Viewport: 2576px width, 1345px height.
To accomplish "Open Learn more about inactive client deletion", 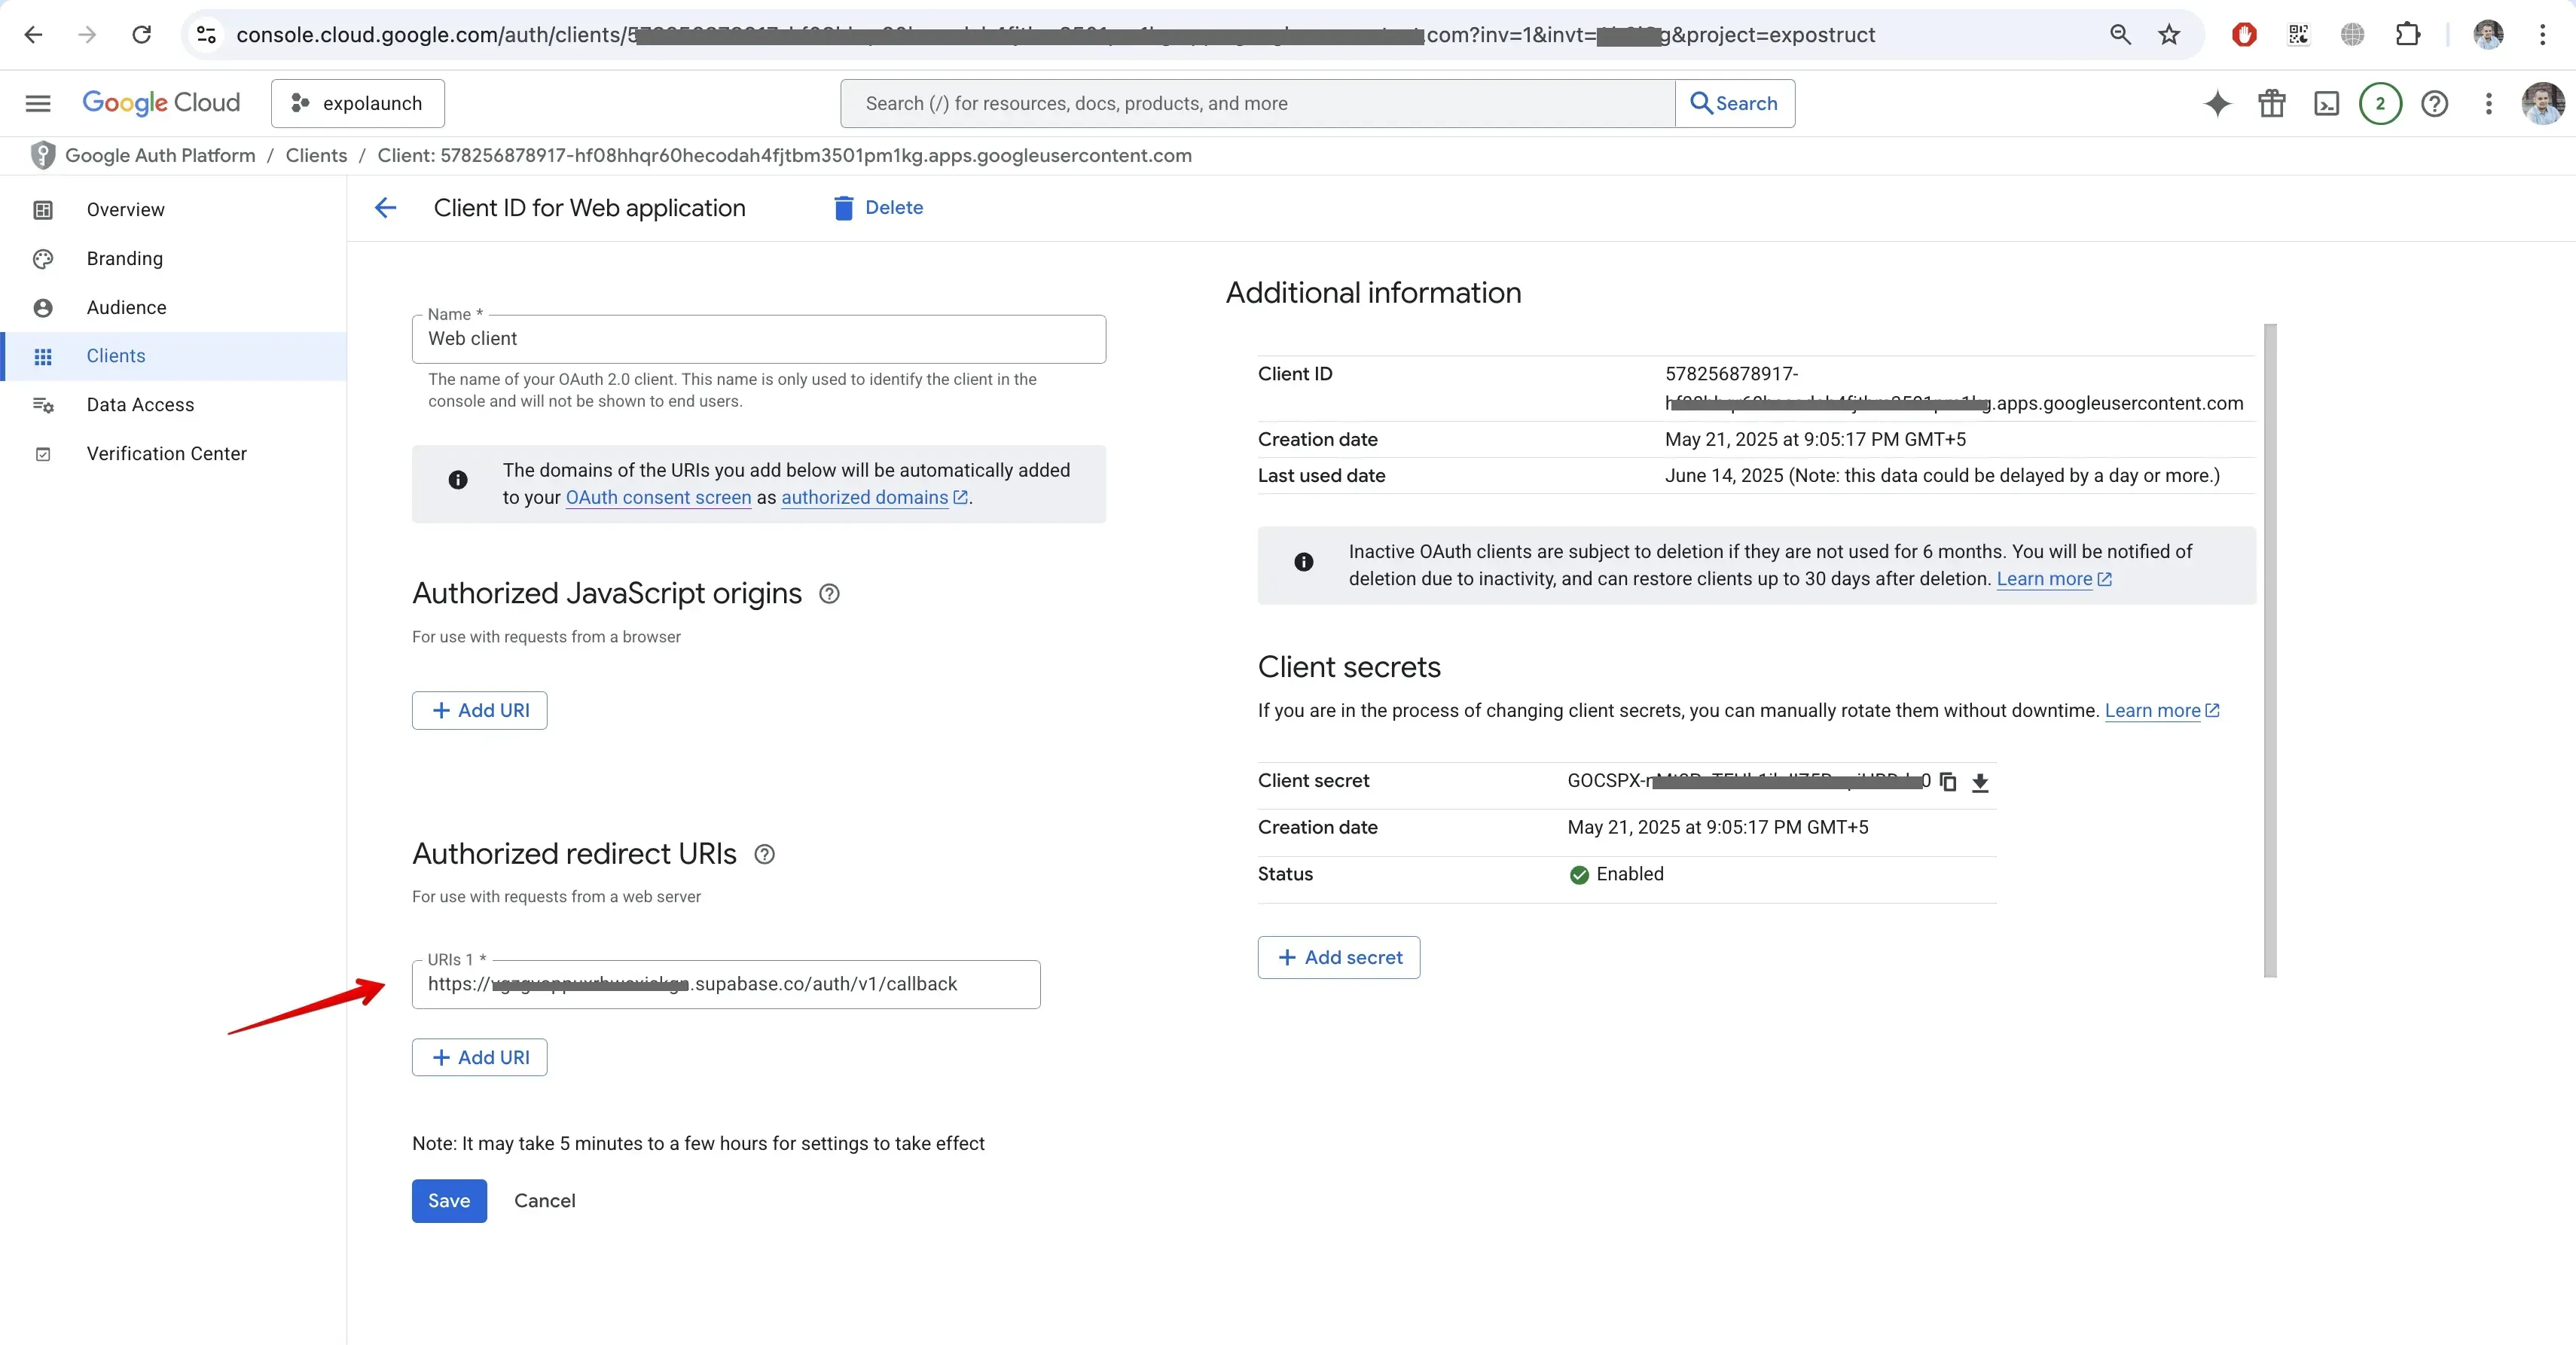I will click(x=2054, y=579).
